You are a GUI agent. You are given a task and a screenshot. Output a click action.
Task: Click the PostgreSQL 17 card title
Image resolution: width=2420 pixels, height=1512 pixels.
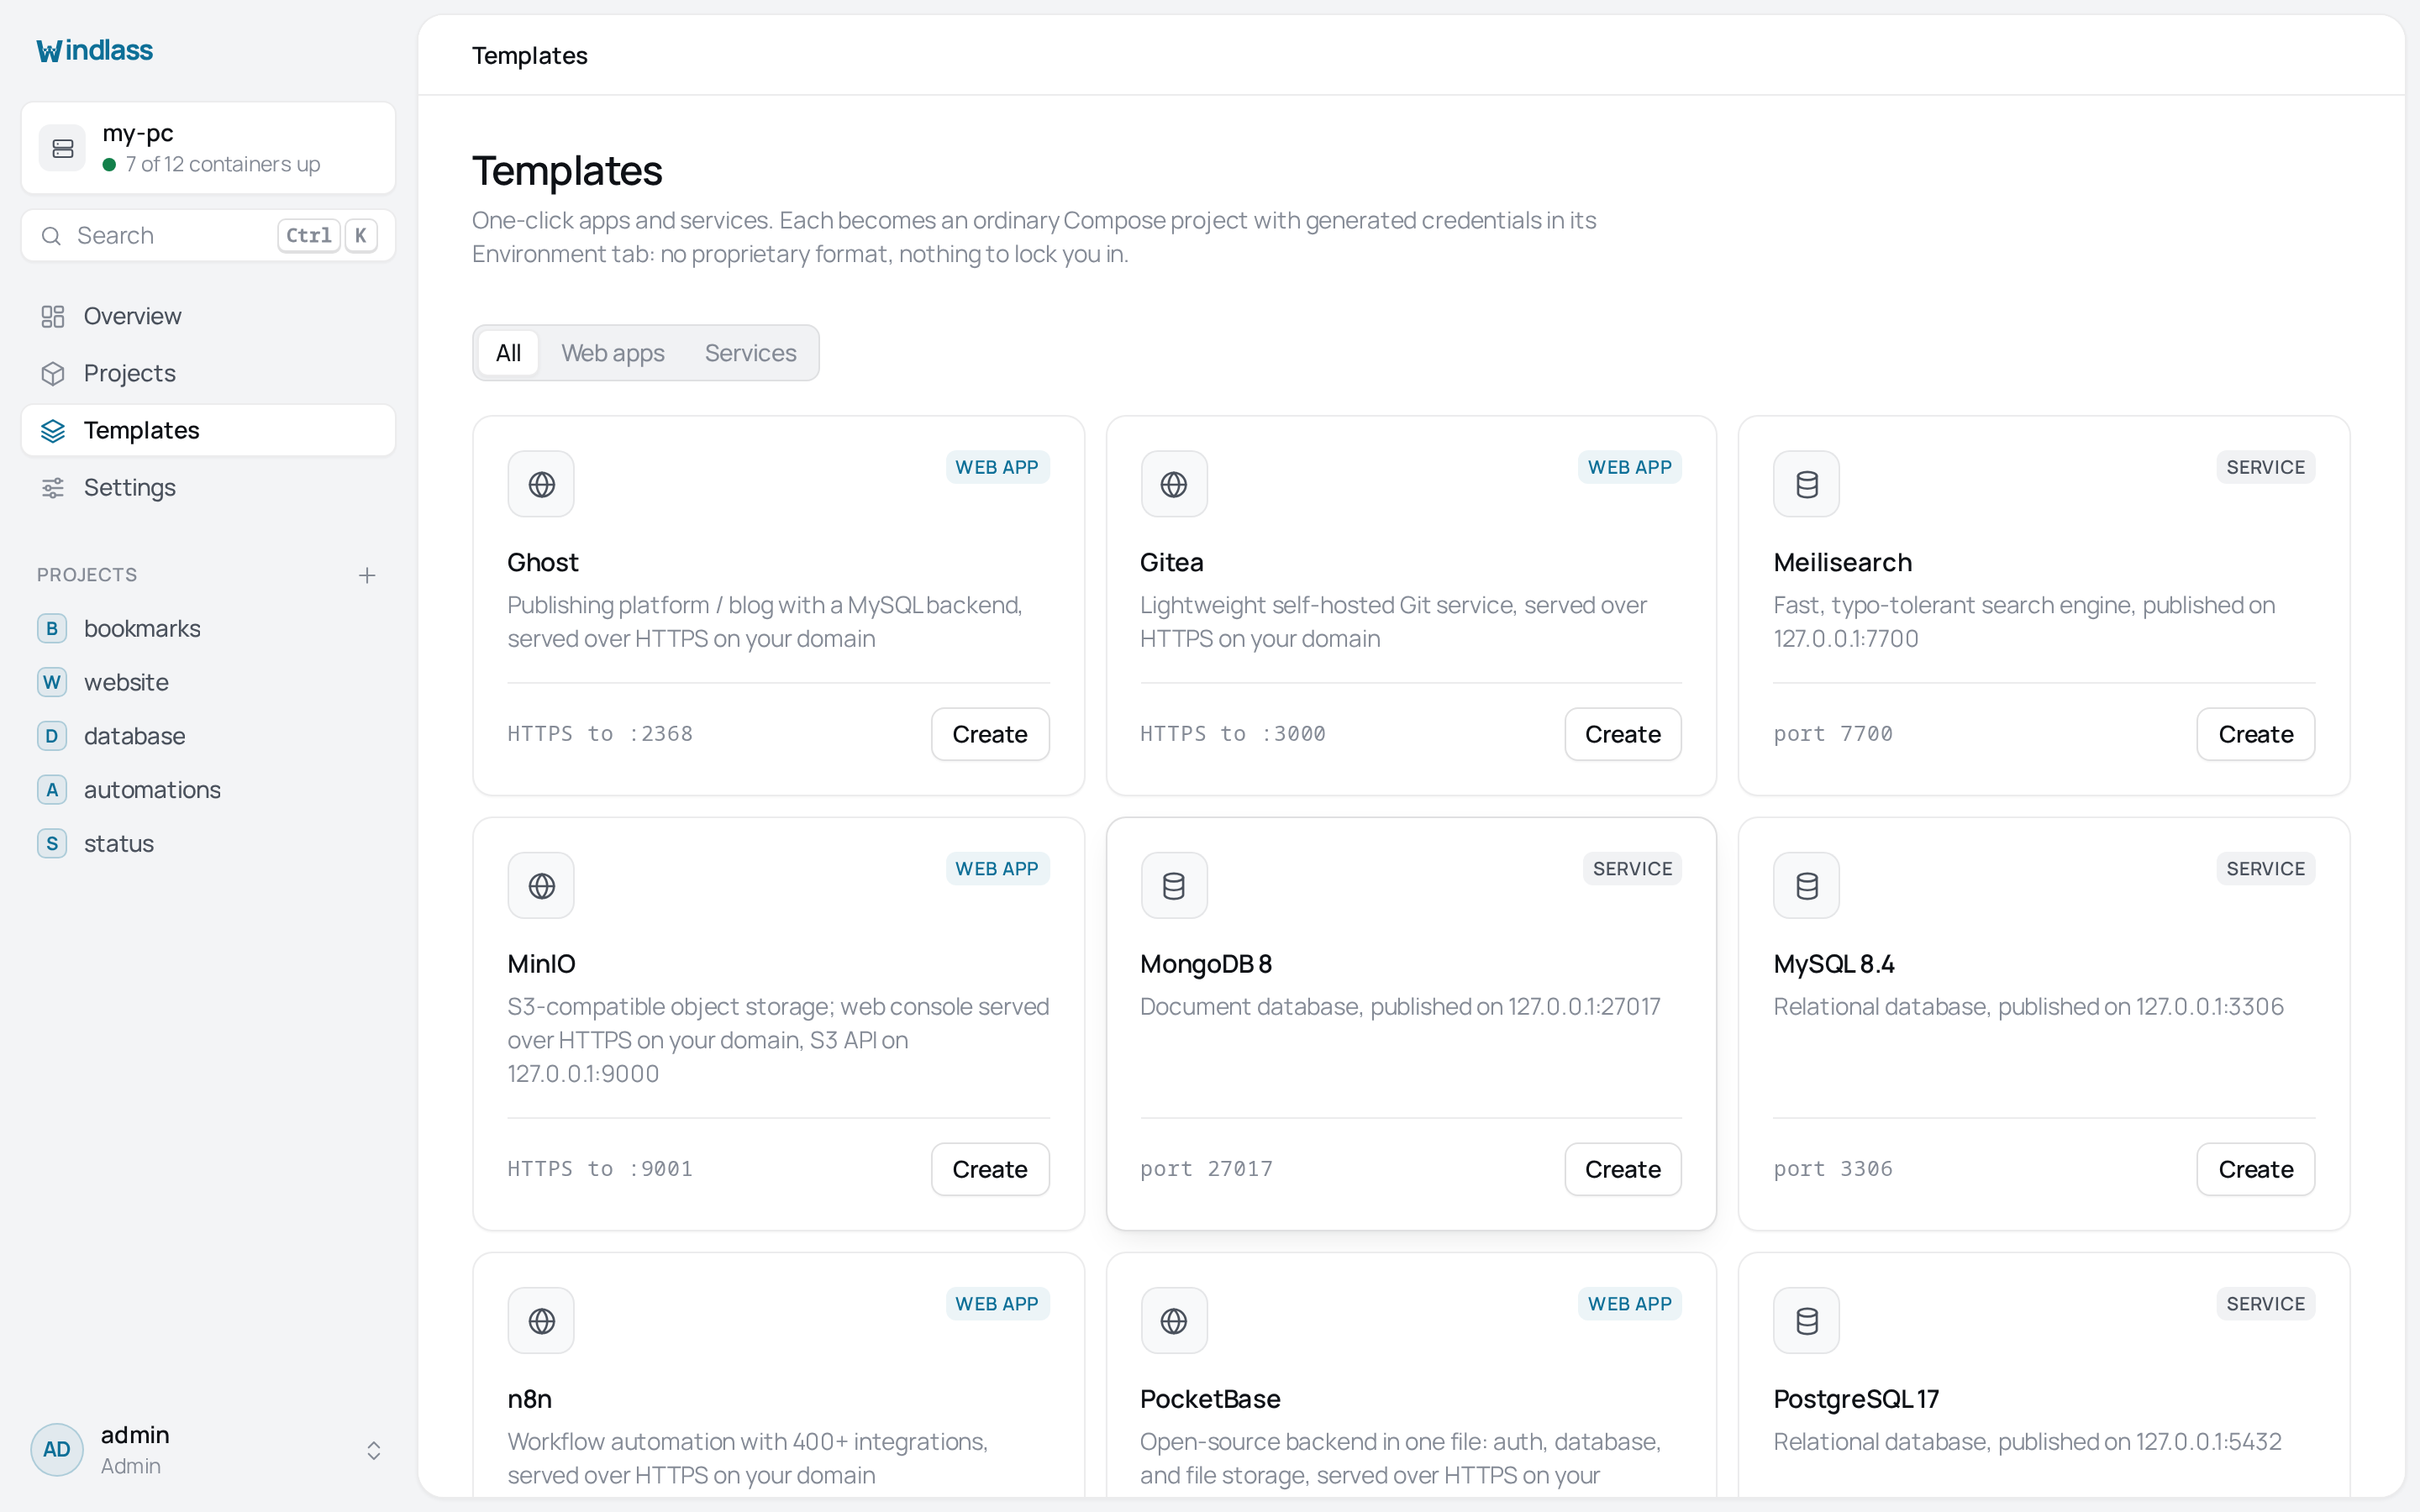pos(1856,1399)
